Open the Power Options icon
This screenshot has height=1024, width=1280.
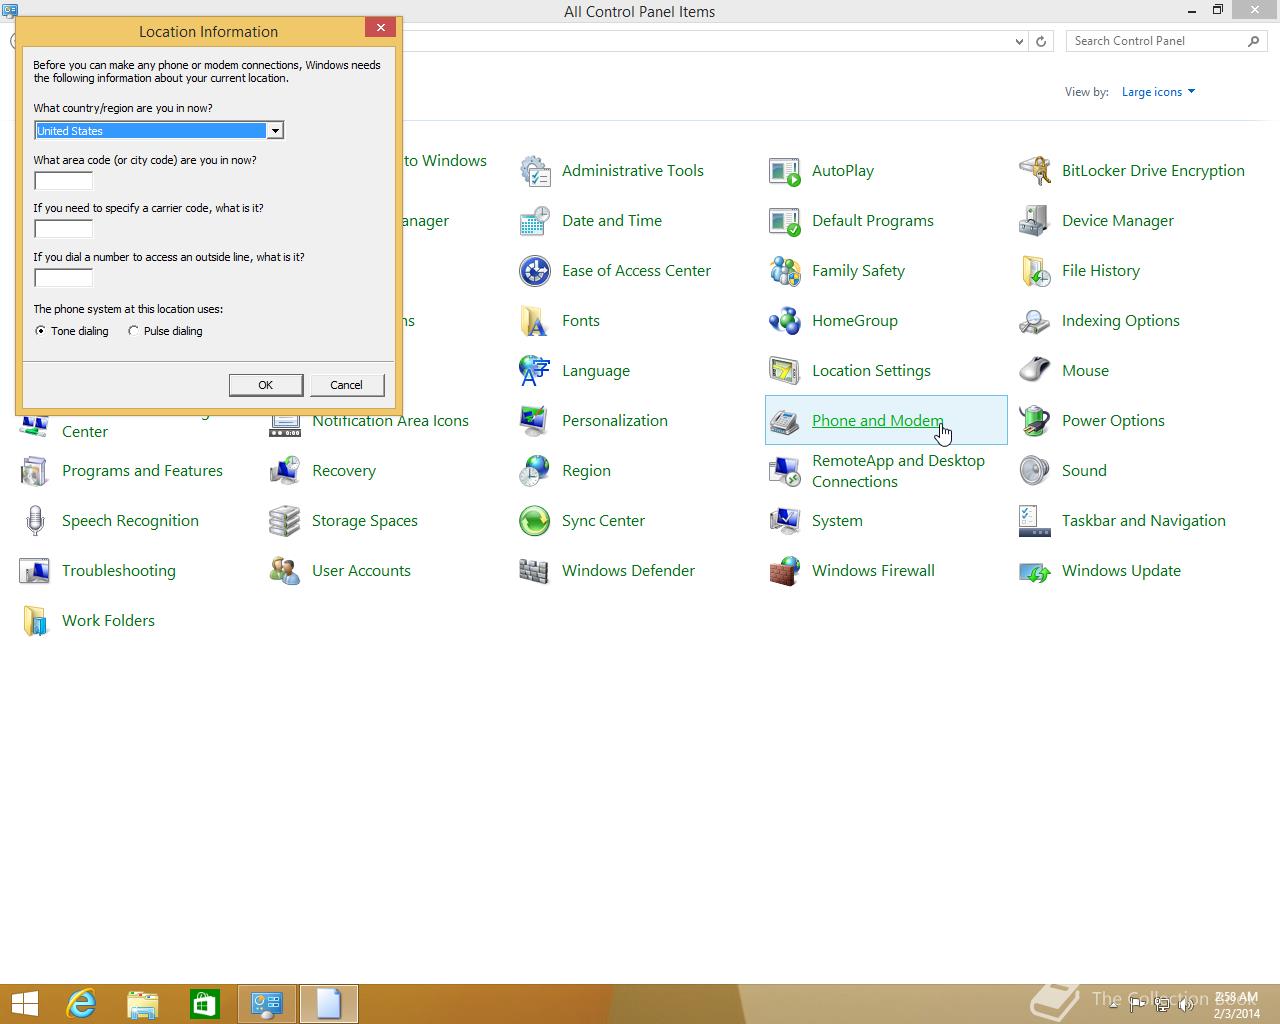coord(1035,421)
